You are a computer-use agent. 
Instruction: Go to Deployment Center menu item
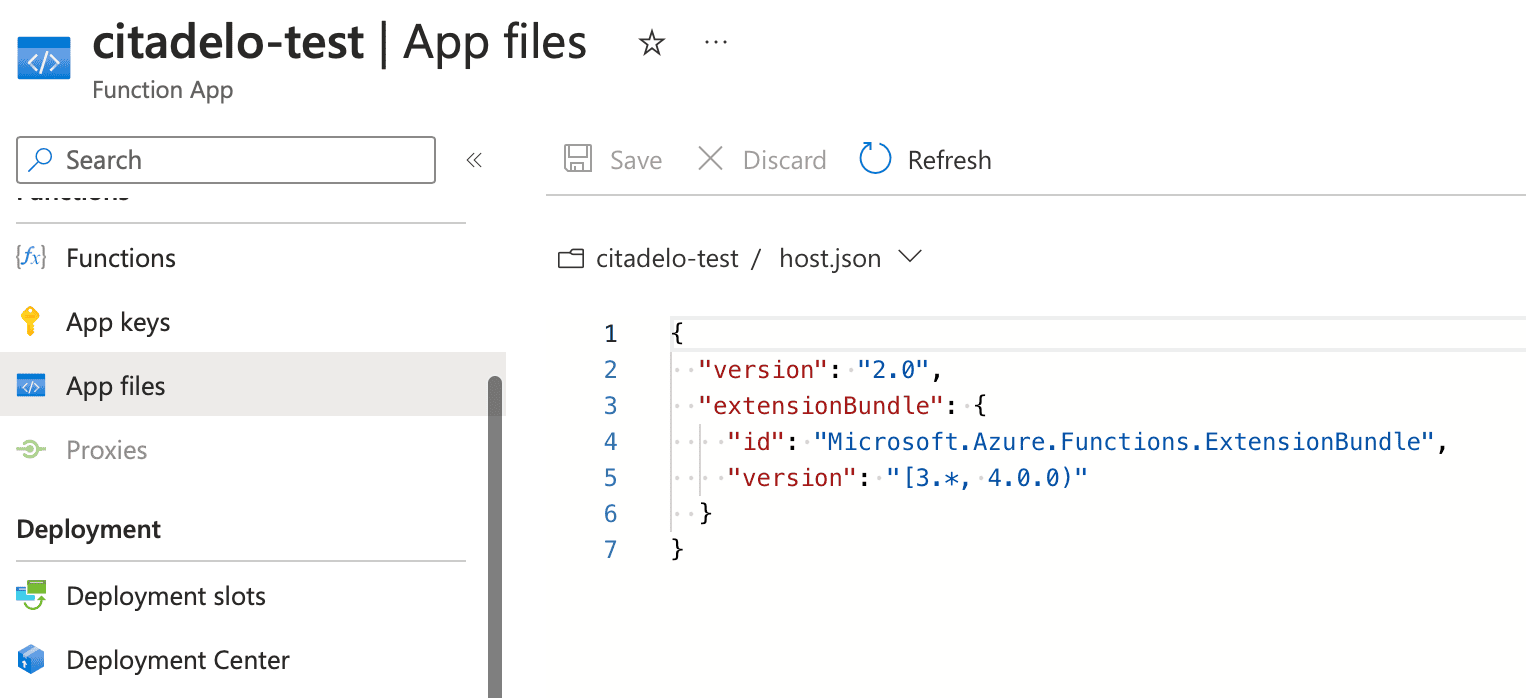(177, 660)
